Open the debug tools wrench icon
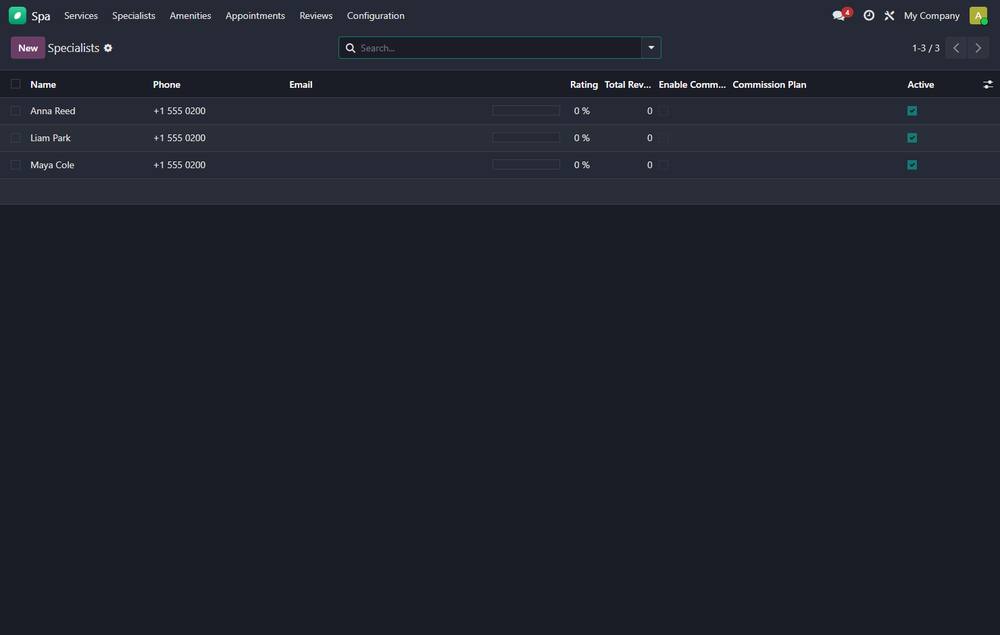The height and width of the screenshot is (635, 1000). [889, 15]
